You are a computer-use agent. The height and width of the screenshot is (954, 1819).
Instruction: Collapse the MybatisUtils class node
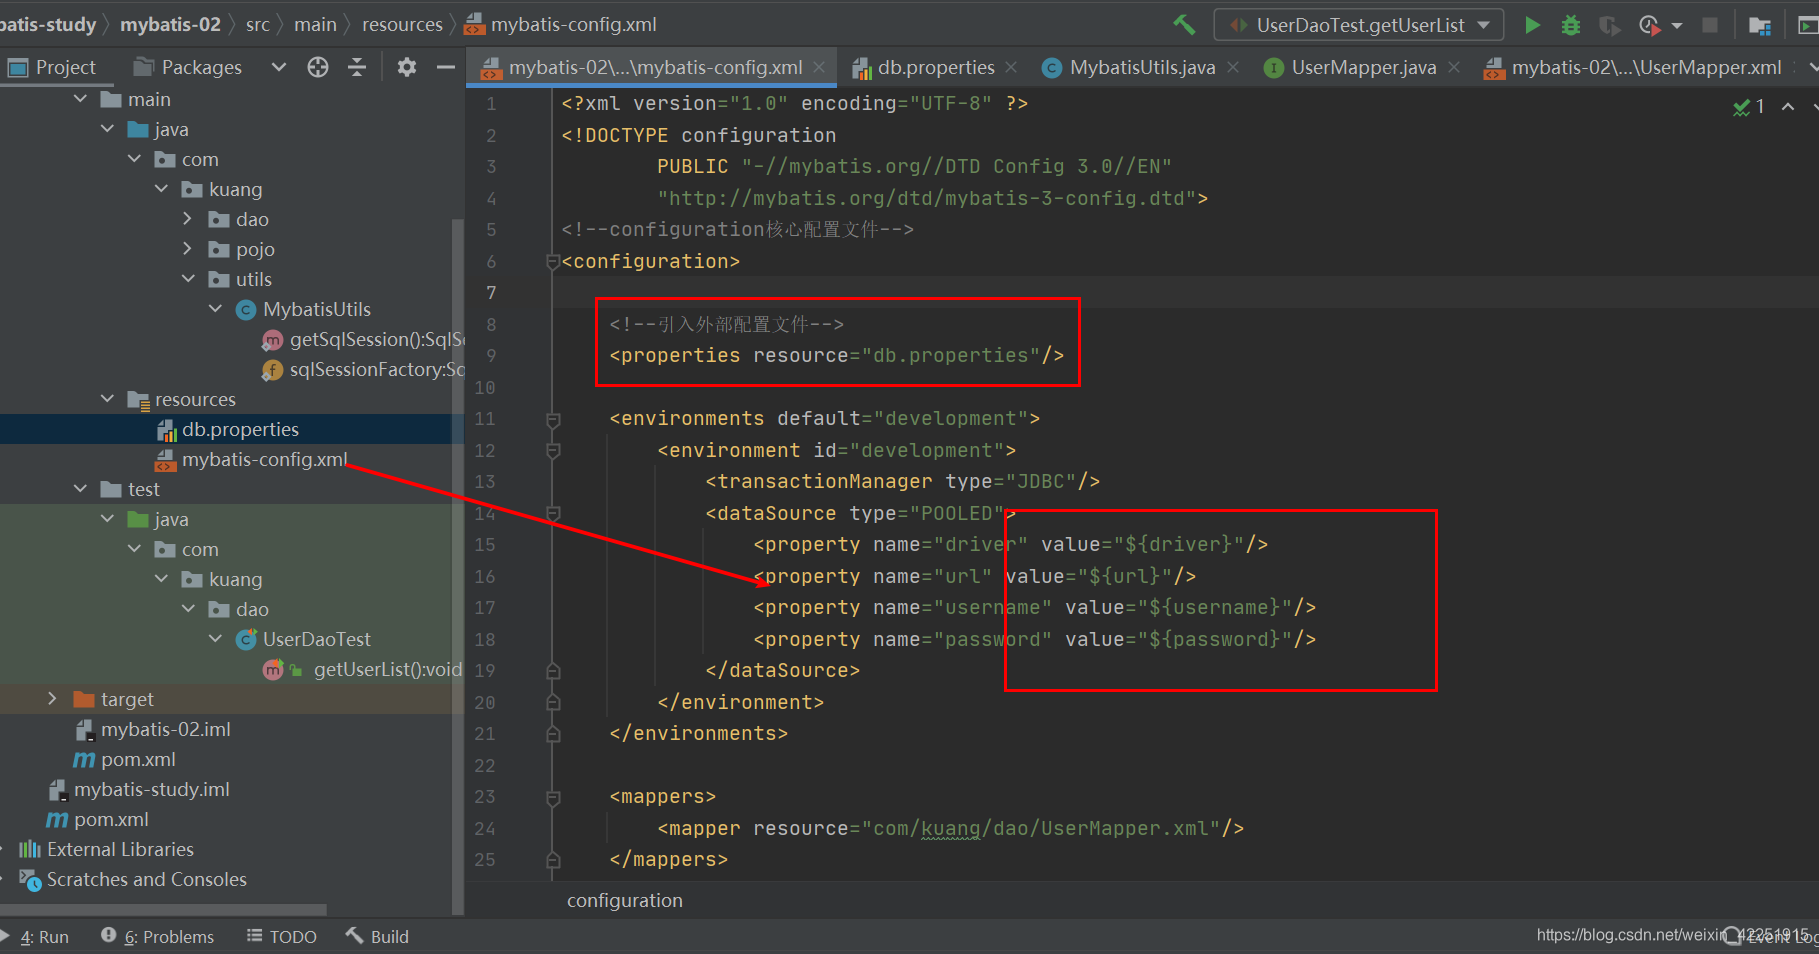pos(215,309)
